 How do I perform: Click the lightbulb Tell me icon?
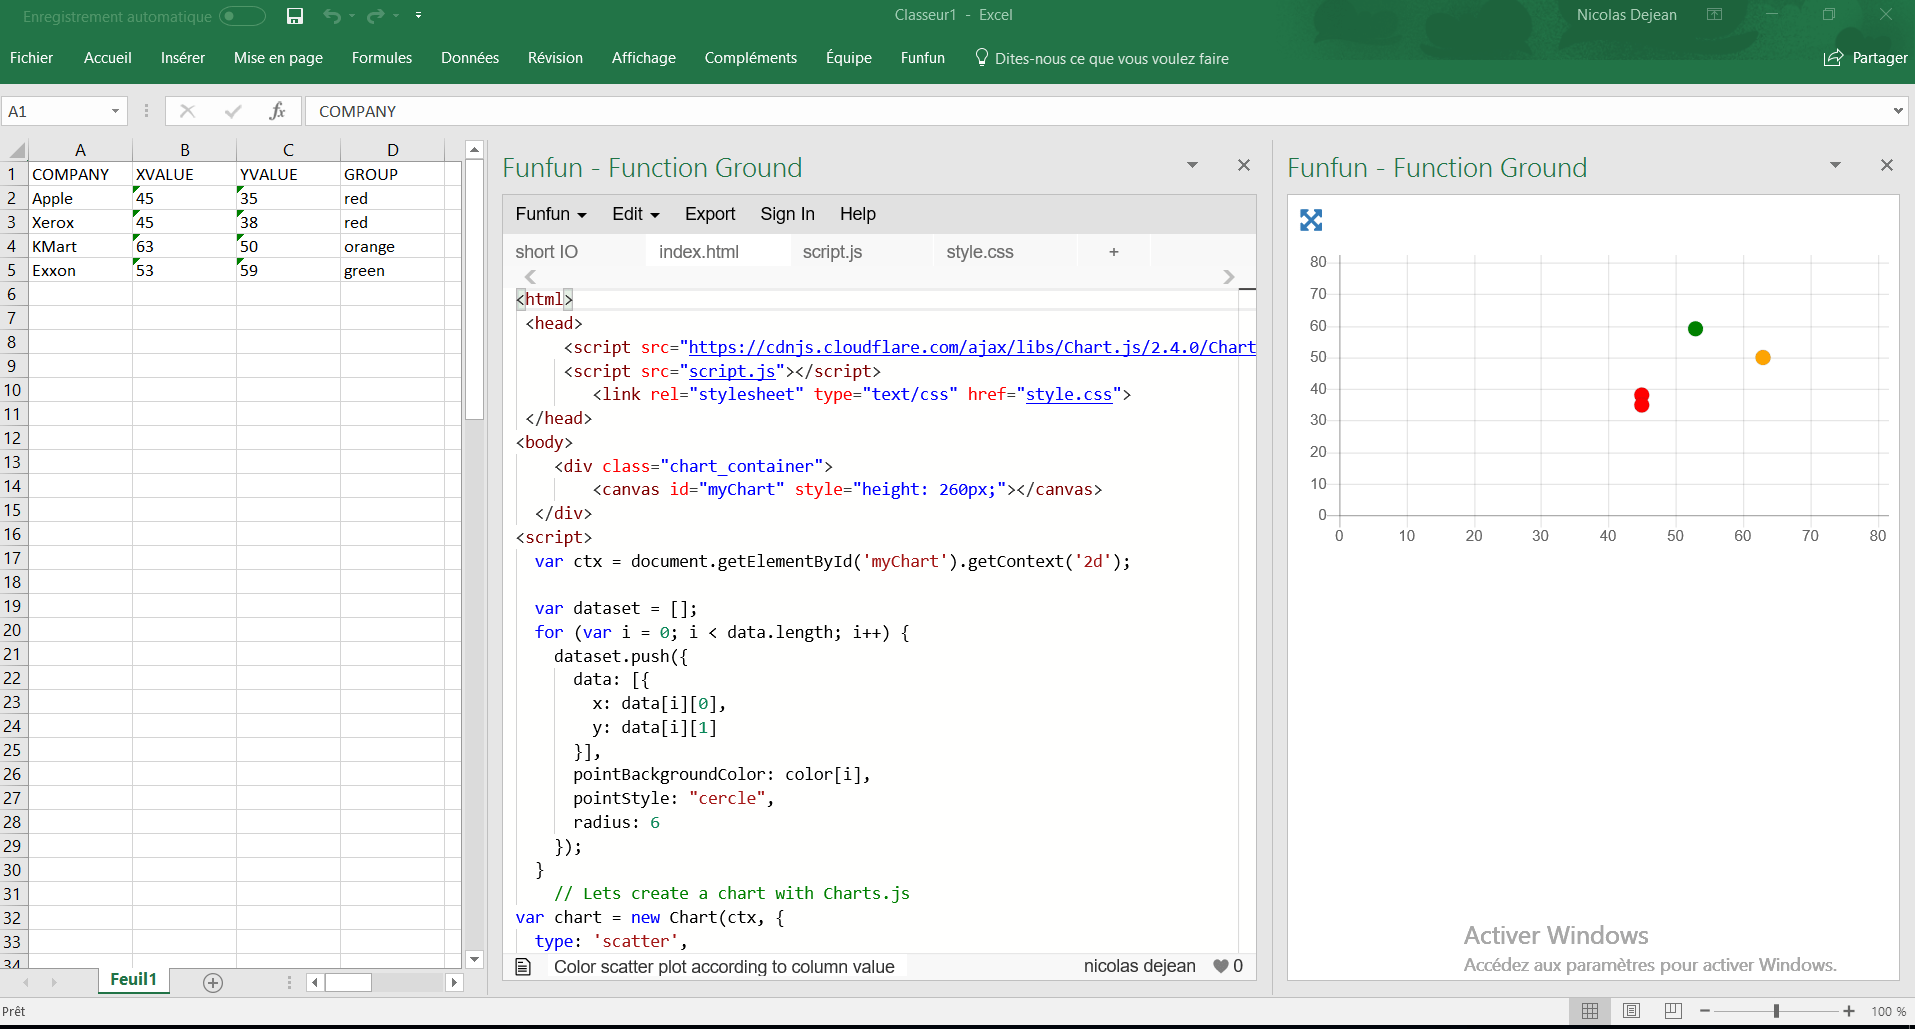point(982,58)
